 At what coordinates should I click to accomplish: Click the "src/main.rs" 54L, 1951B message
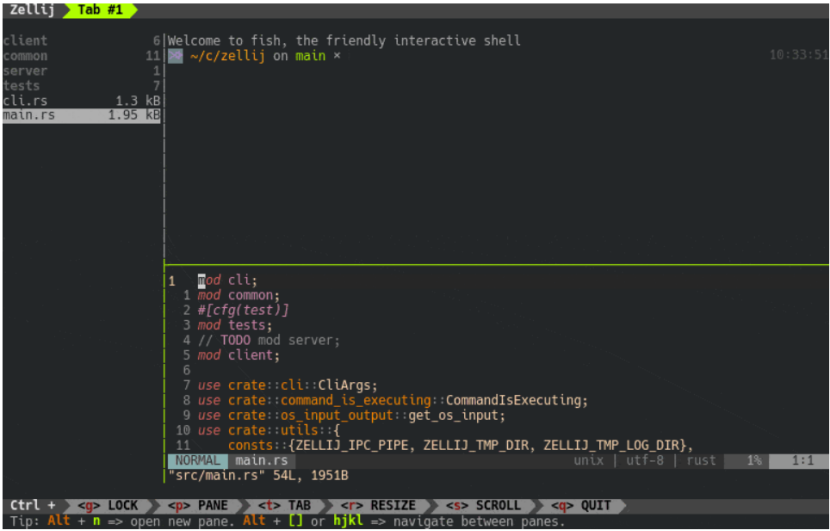coord(258,475)
